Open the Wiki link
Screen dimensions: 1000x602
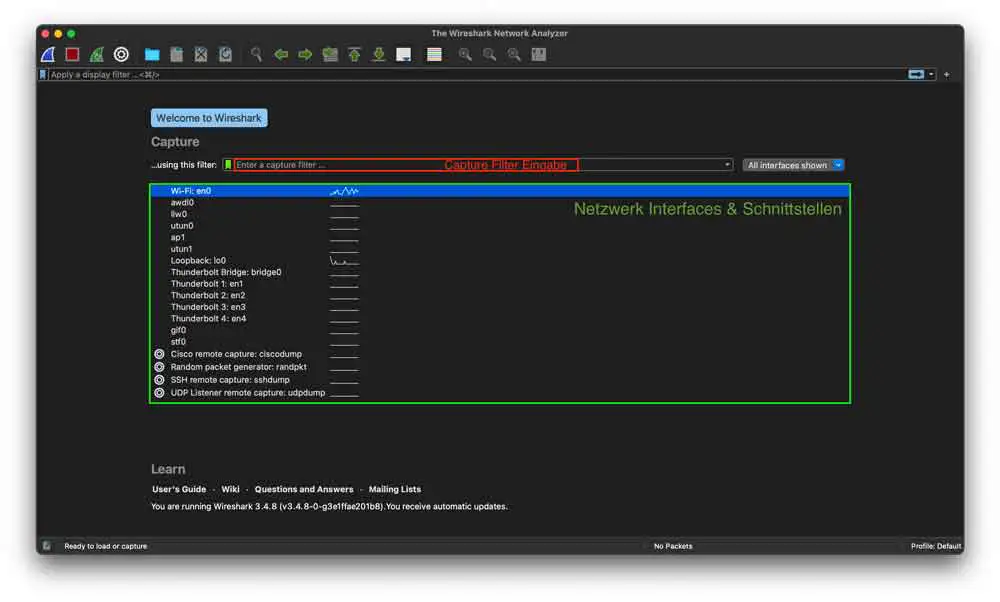230,489
